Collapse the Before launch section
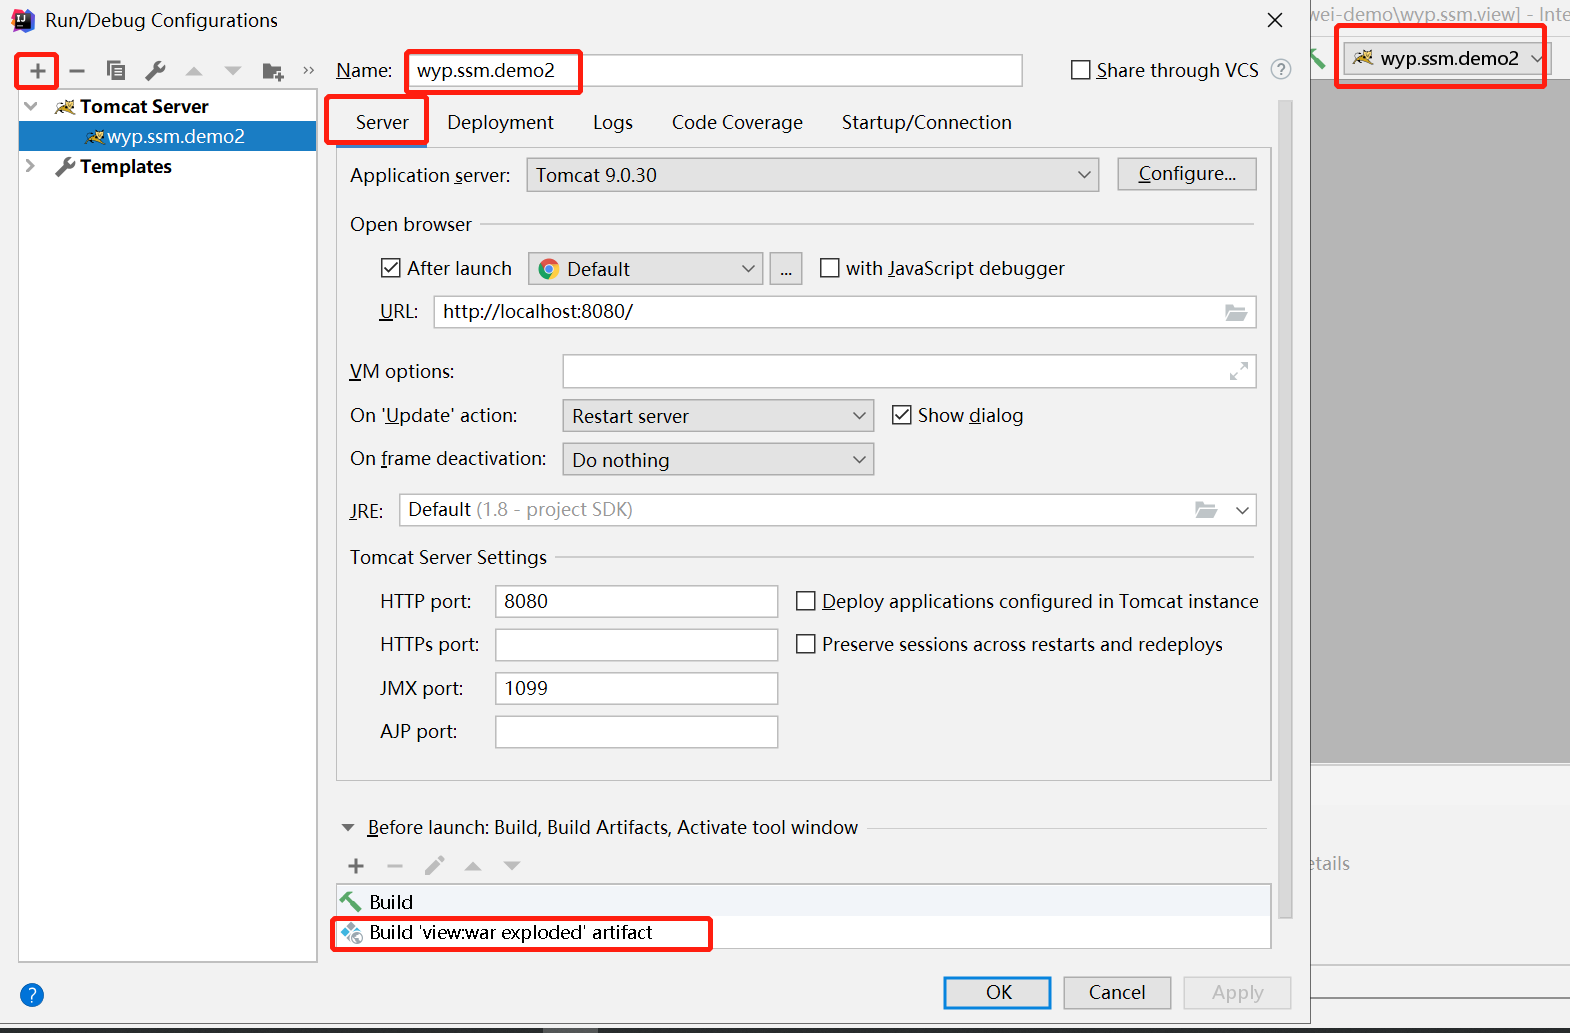Viewport: 1570px width, 1033px height. 348,828
